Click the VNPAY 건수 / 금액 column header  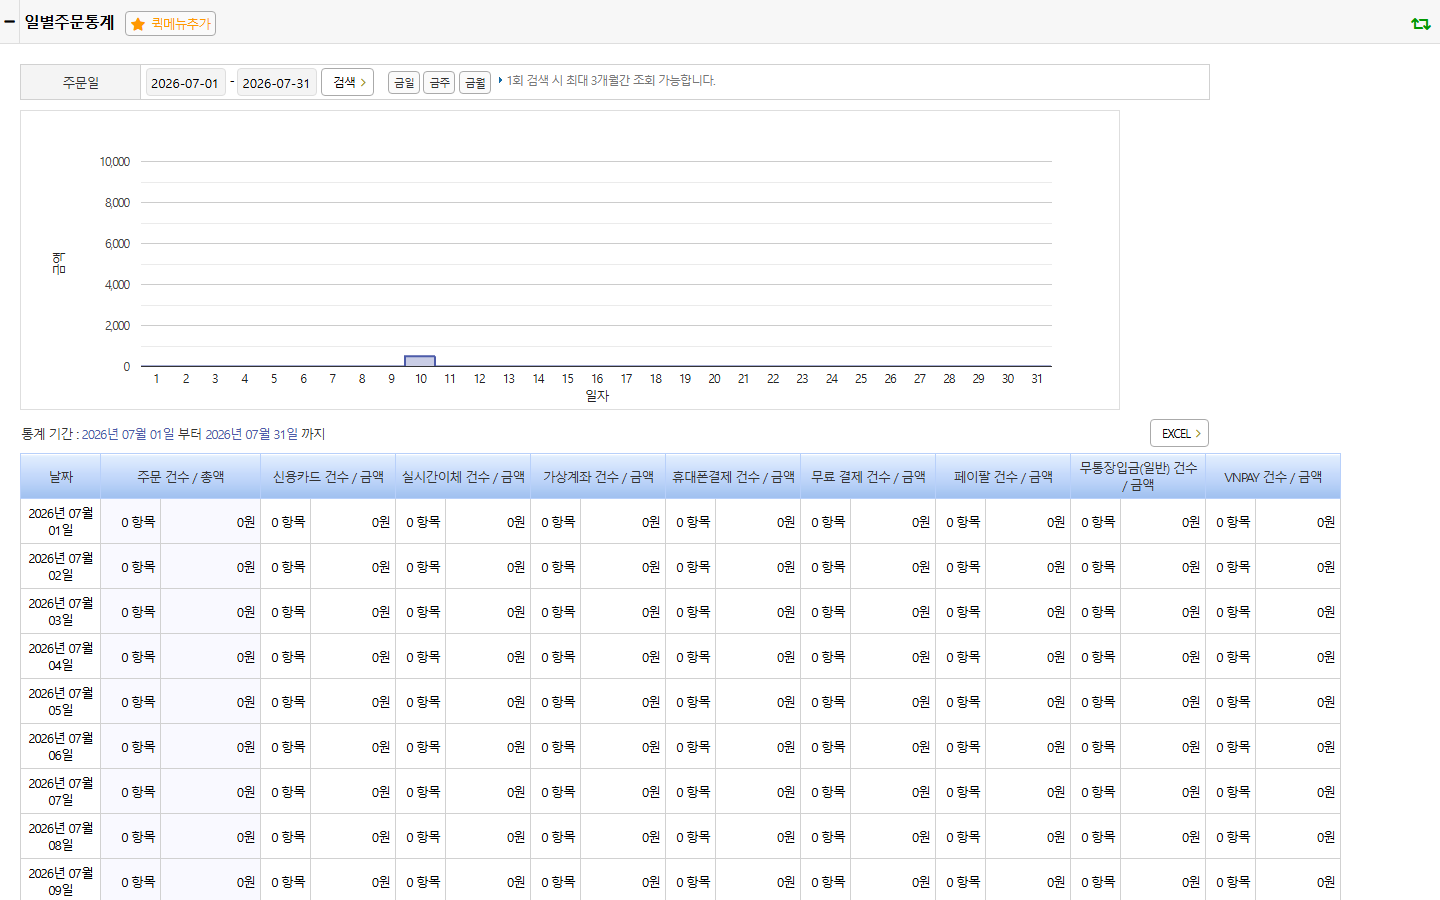click(1273, 477)
